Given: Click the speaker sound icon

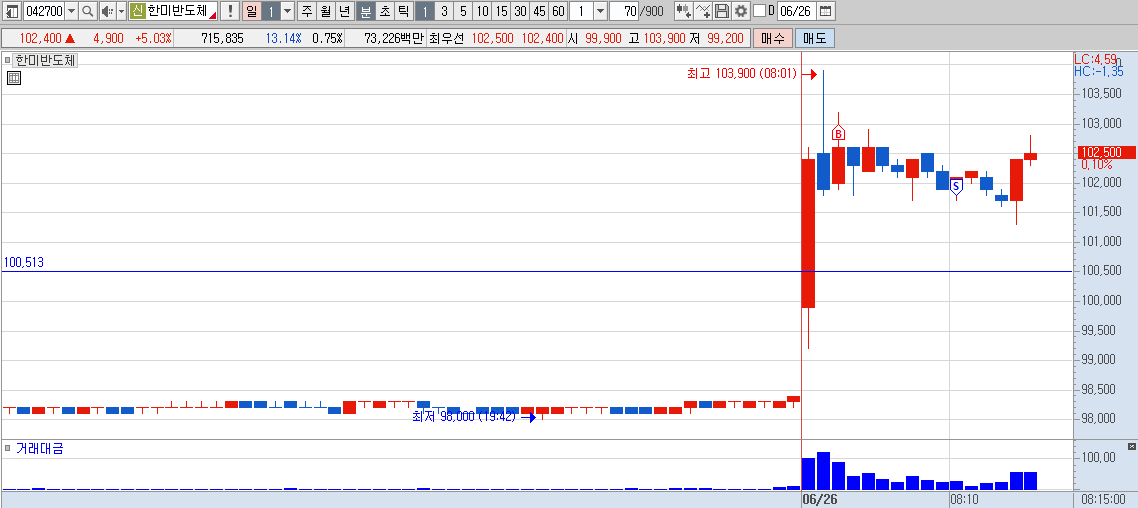Looking at the screenshot, I should (107, 11).
